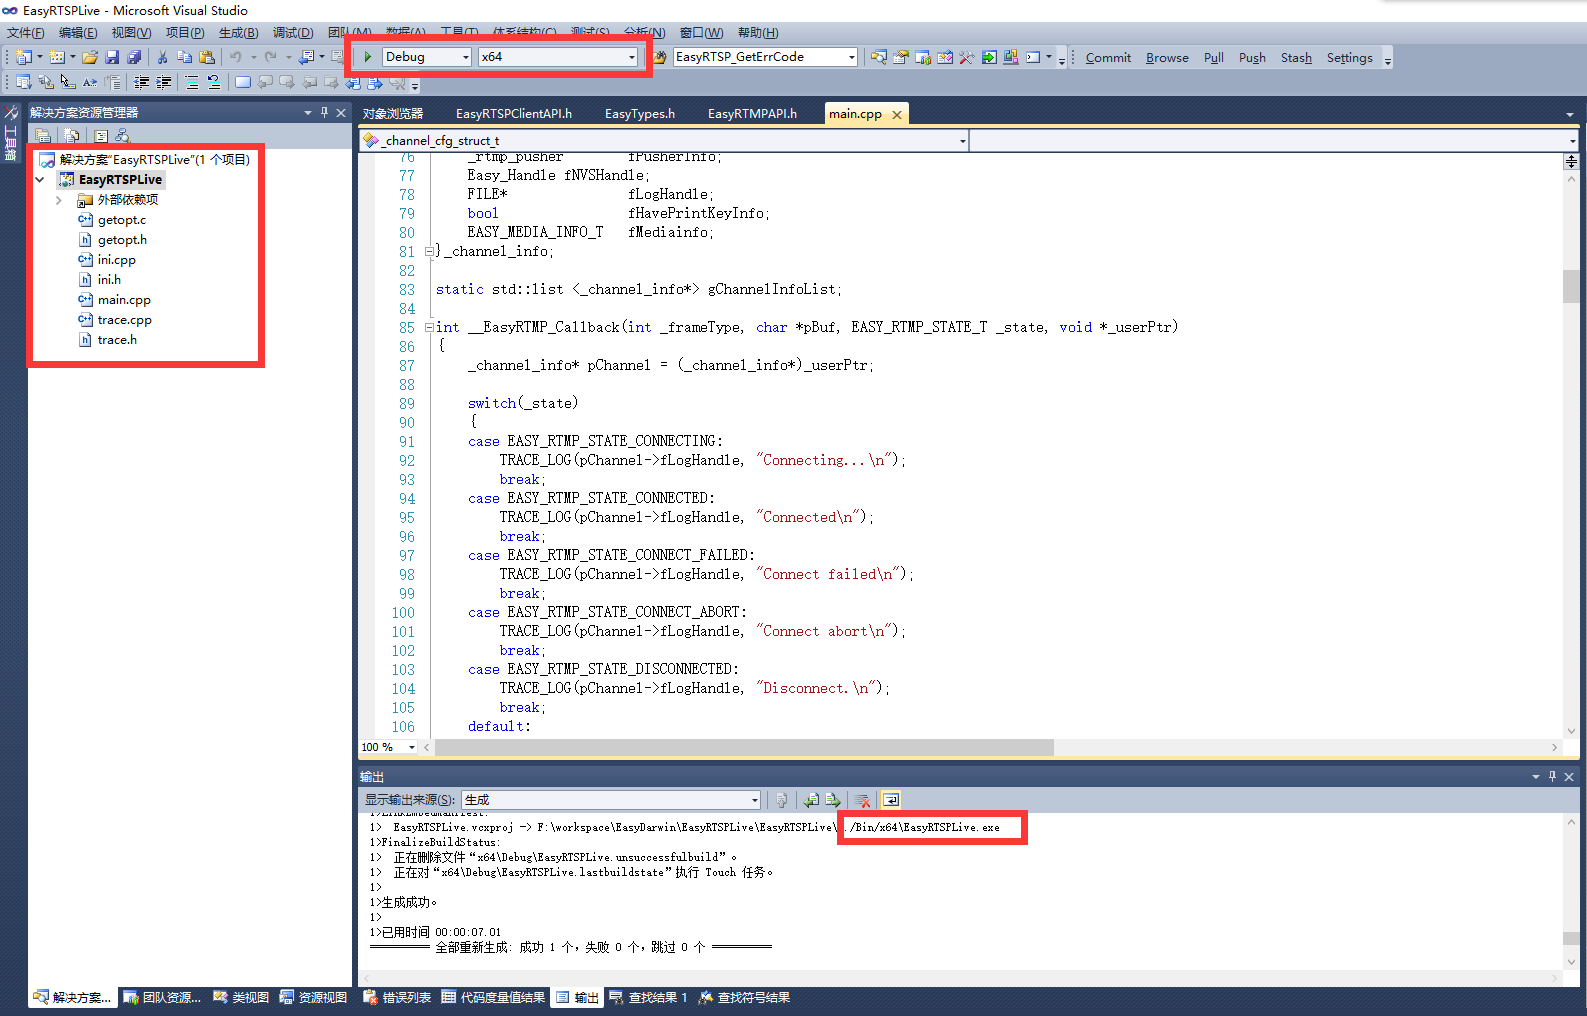
Task: Click the Open File folder icon
Action: pyautogui.click(x=90, y=57)
